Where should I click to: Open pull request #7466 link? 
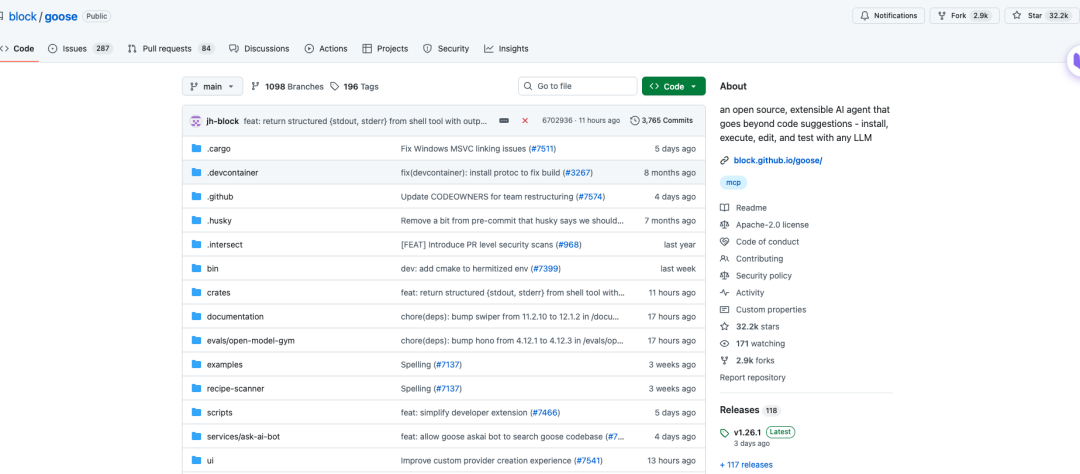[545, 413]
